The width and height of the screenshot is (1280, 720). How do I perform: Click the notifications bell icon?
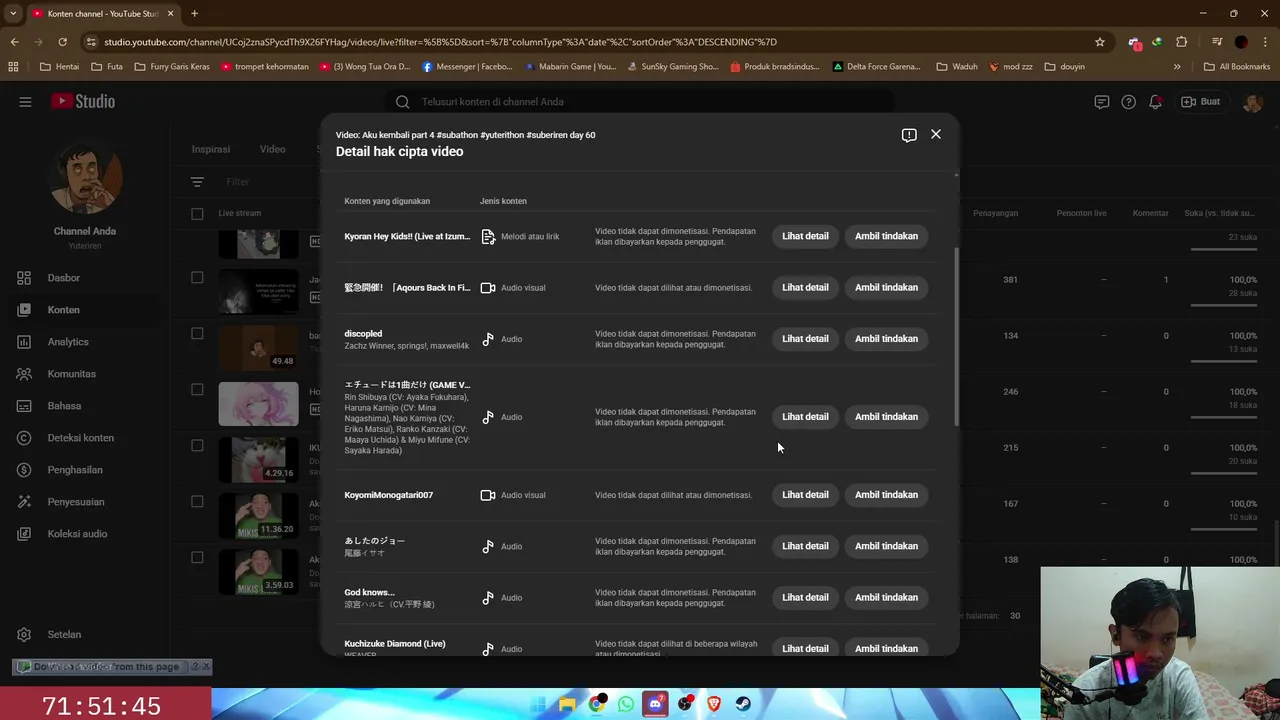1156,102
